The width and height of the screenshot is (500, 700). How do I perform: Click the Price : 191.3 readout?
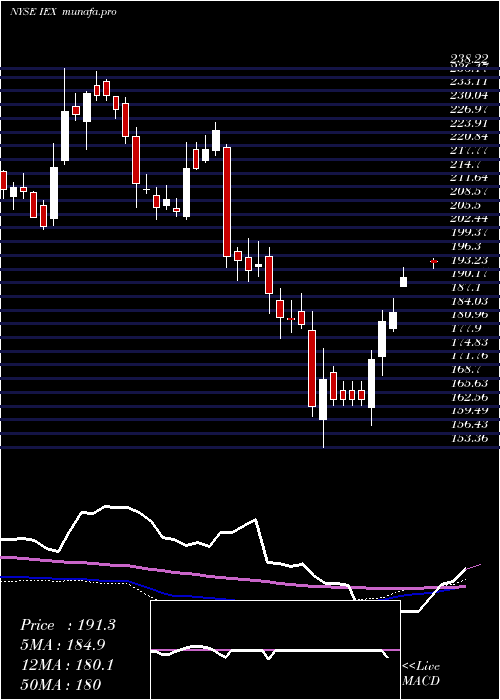pyautogui.click(x=67, y=625)
